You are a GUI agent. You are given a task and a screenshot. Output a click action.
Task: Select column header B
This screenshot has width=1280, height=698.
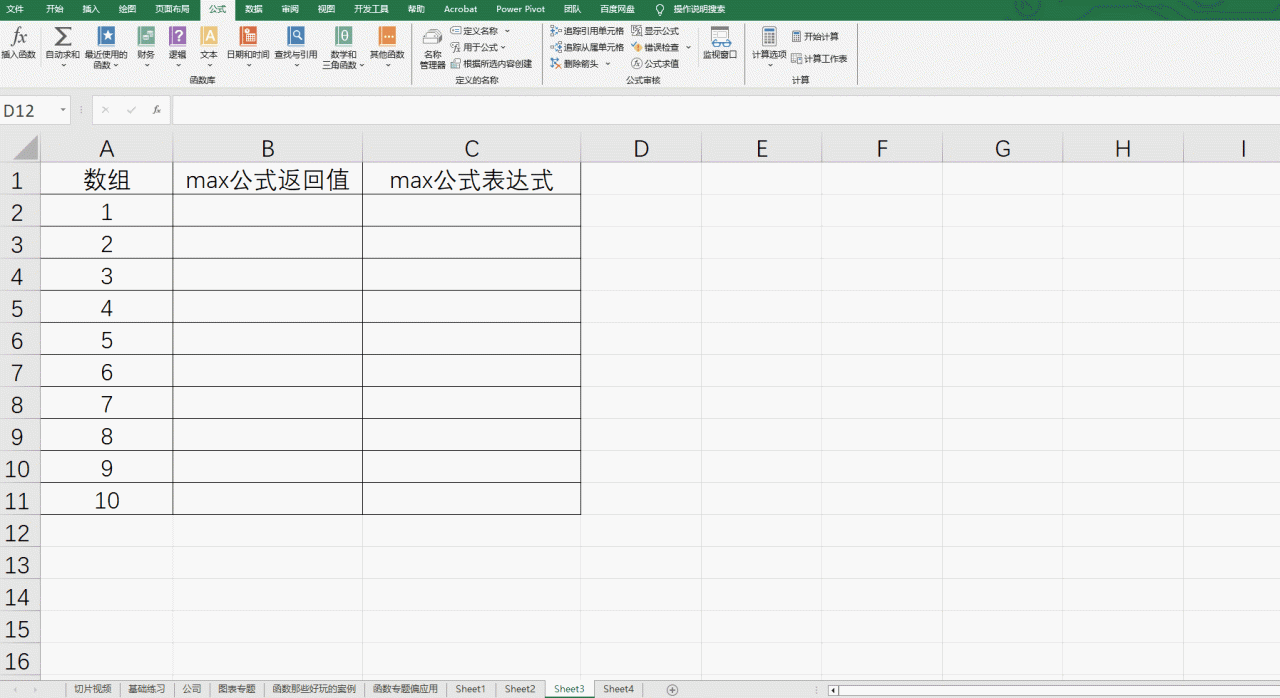(268, 149)
